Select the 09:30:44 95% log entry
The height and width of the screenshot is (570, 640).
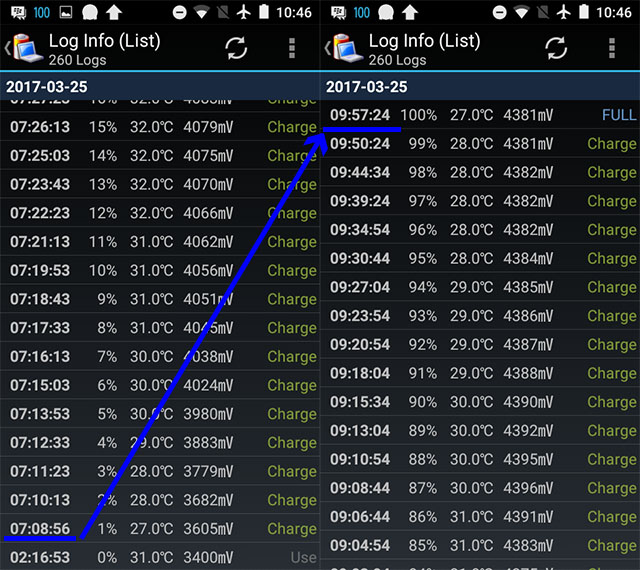[x=480, y=258]
